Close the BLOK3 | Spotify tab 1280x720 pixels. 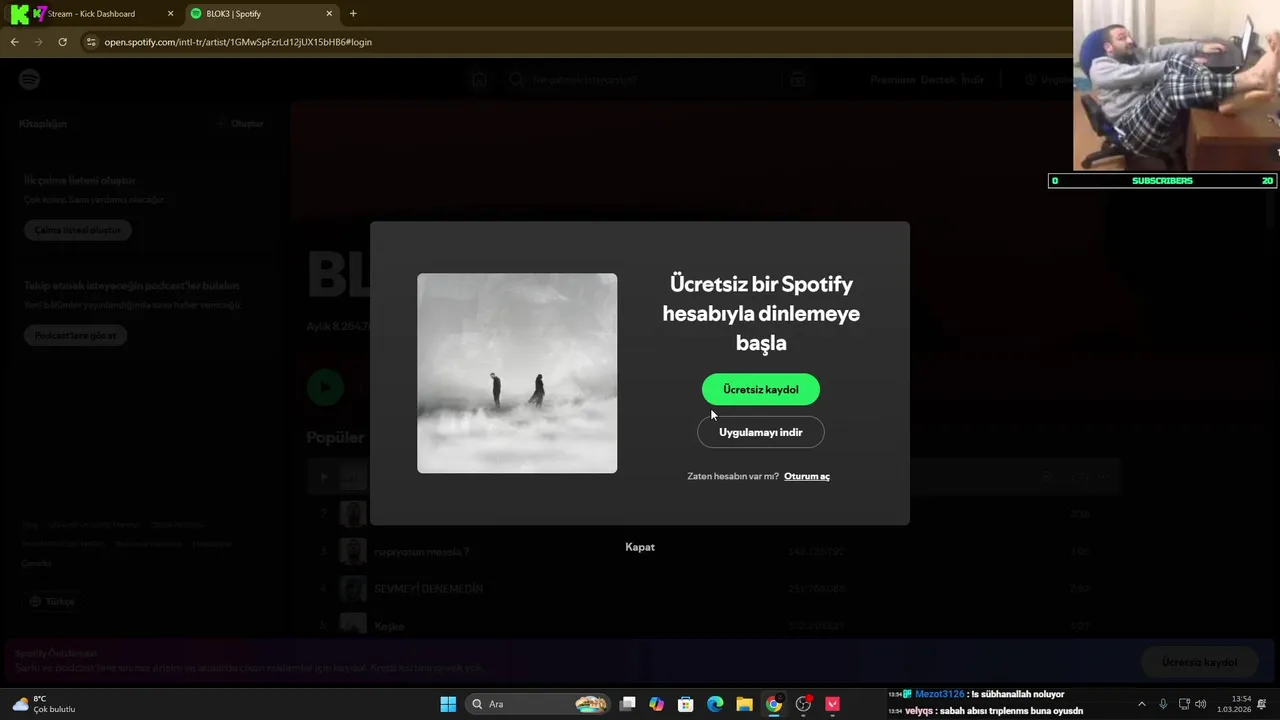click(330, 14)
